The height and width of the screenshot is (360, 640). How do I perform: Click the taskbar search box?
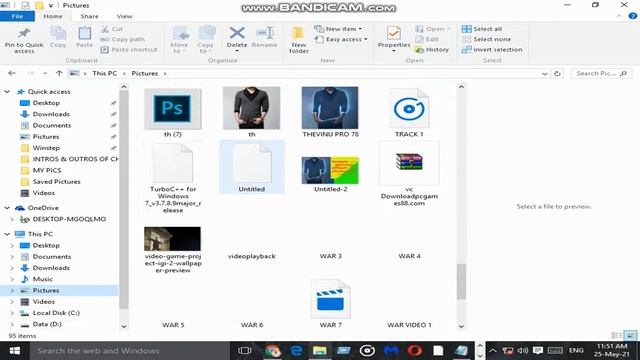pyautogui.click(x=129, y=351)
